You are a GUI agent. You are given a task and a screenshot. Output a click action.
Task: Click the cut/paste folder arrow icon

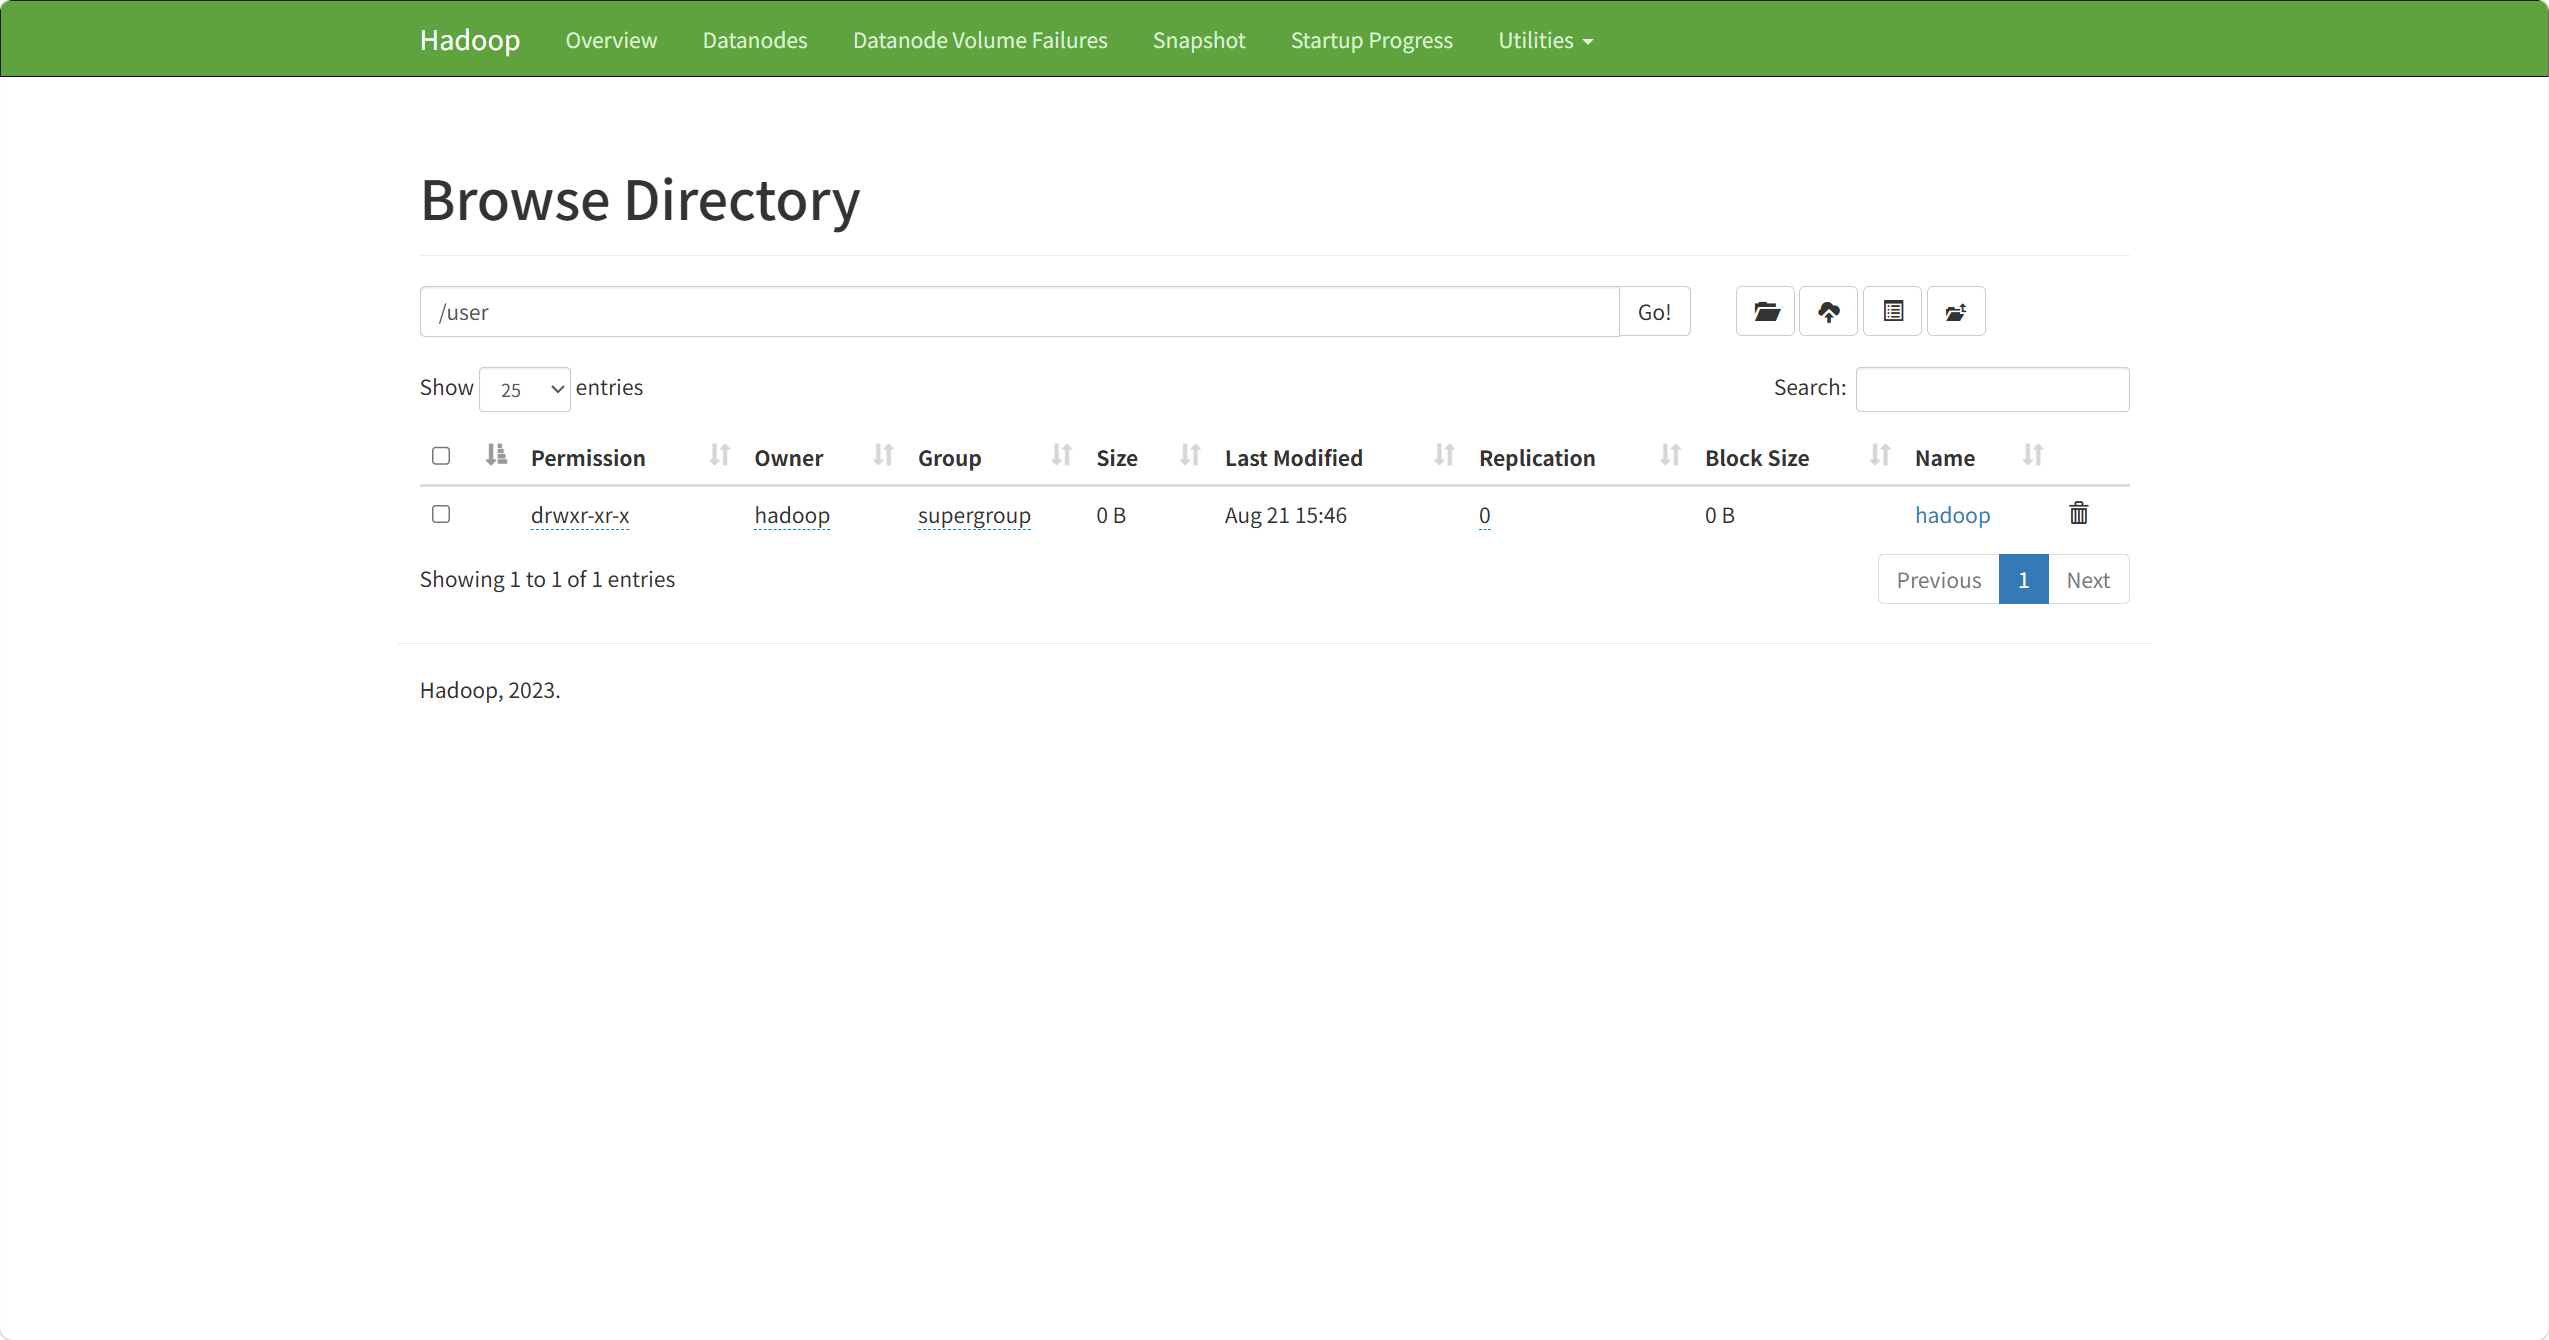point(1956,312)
